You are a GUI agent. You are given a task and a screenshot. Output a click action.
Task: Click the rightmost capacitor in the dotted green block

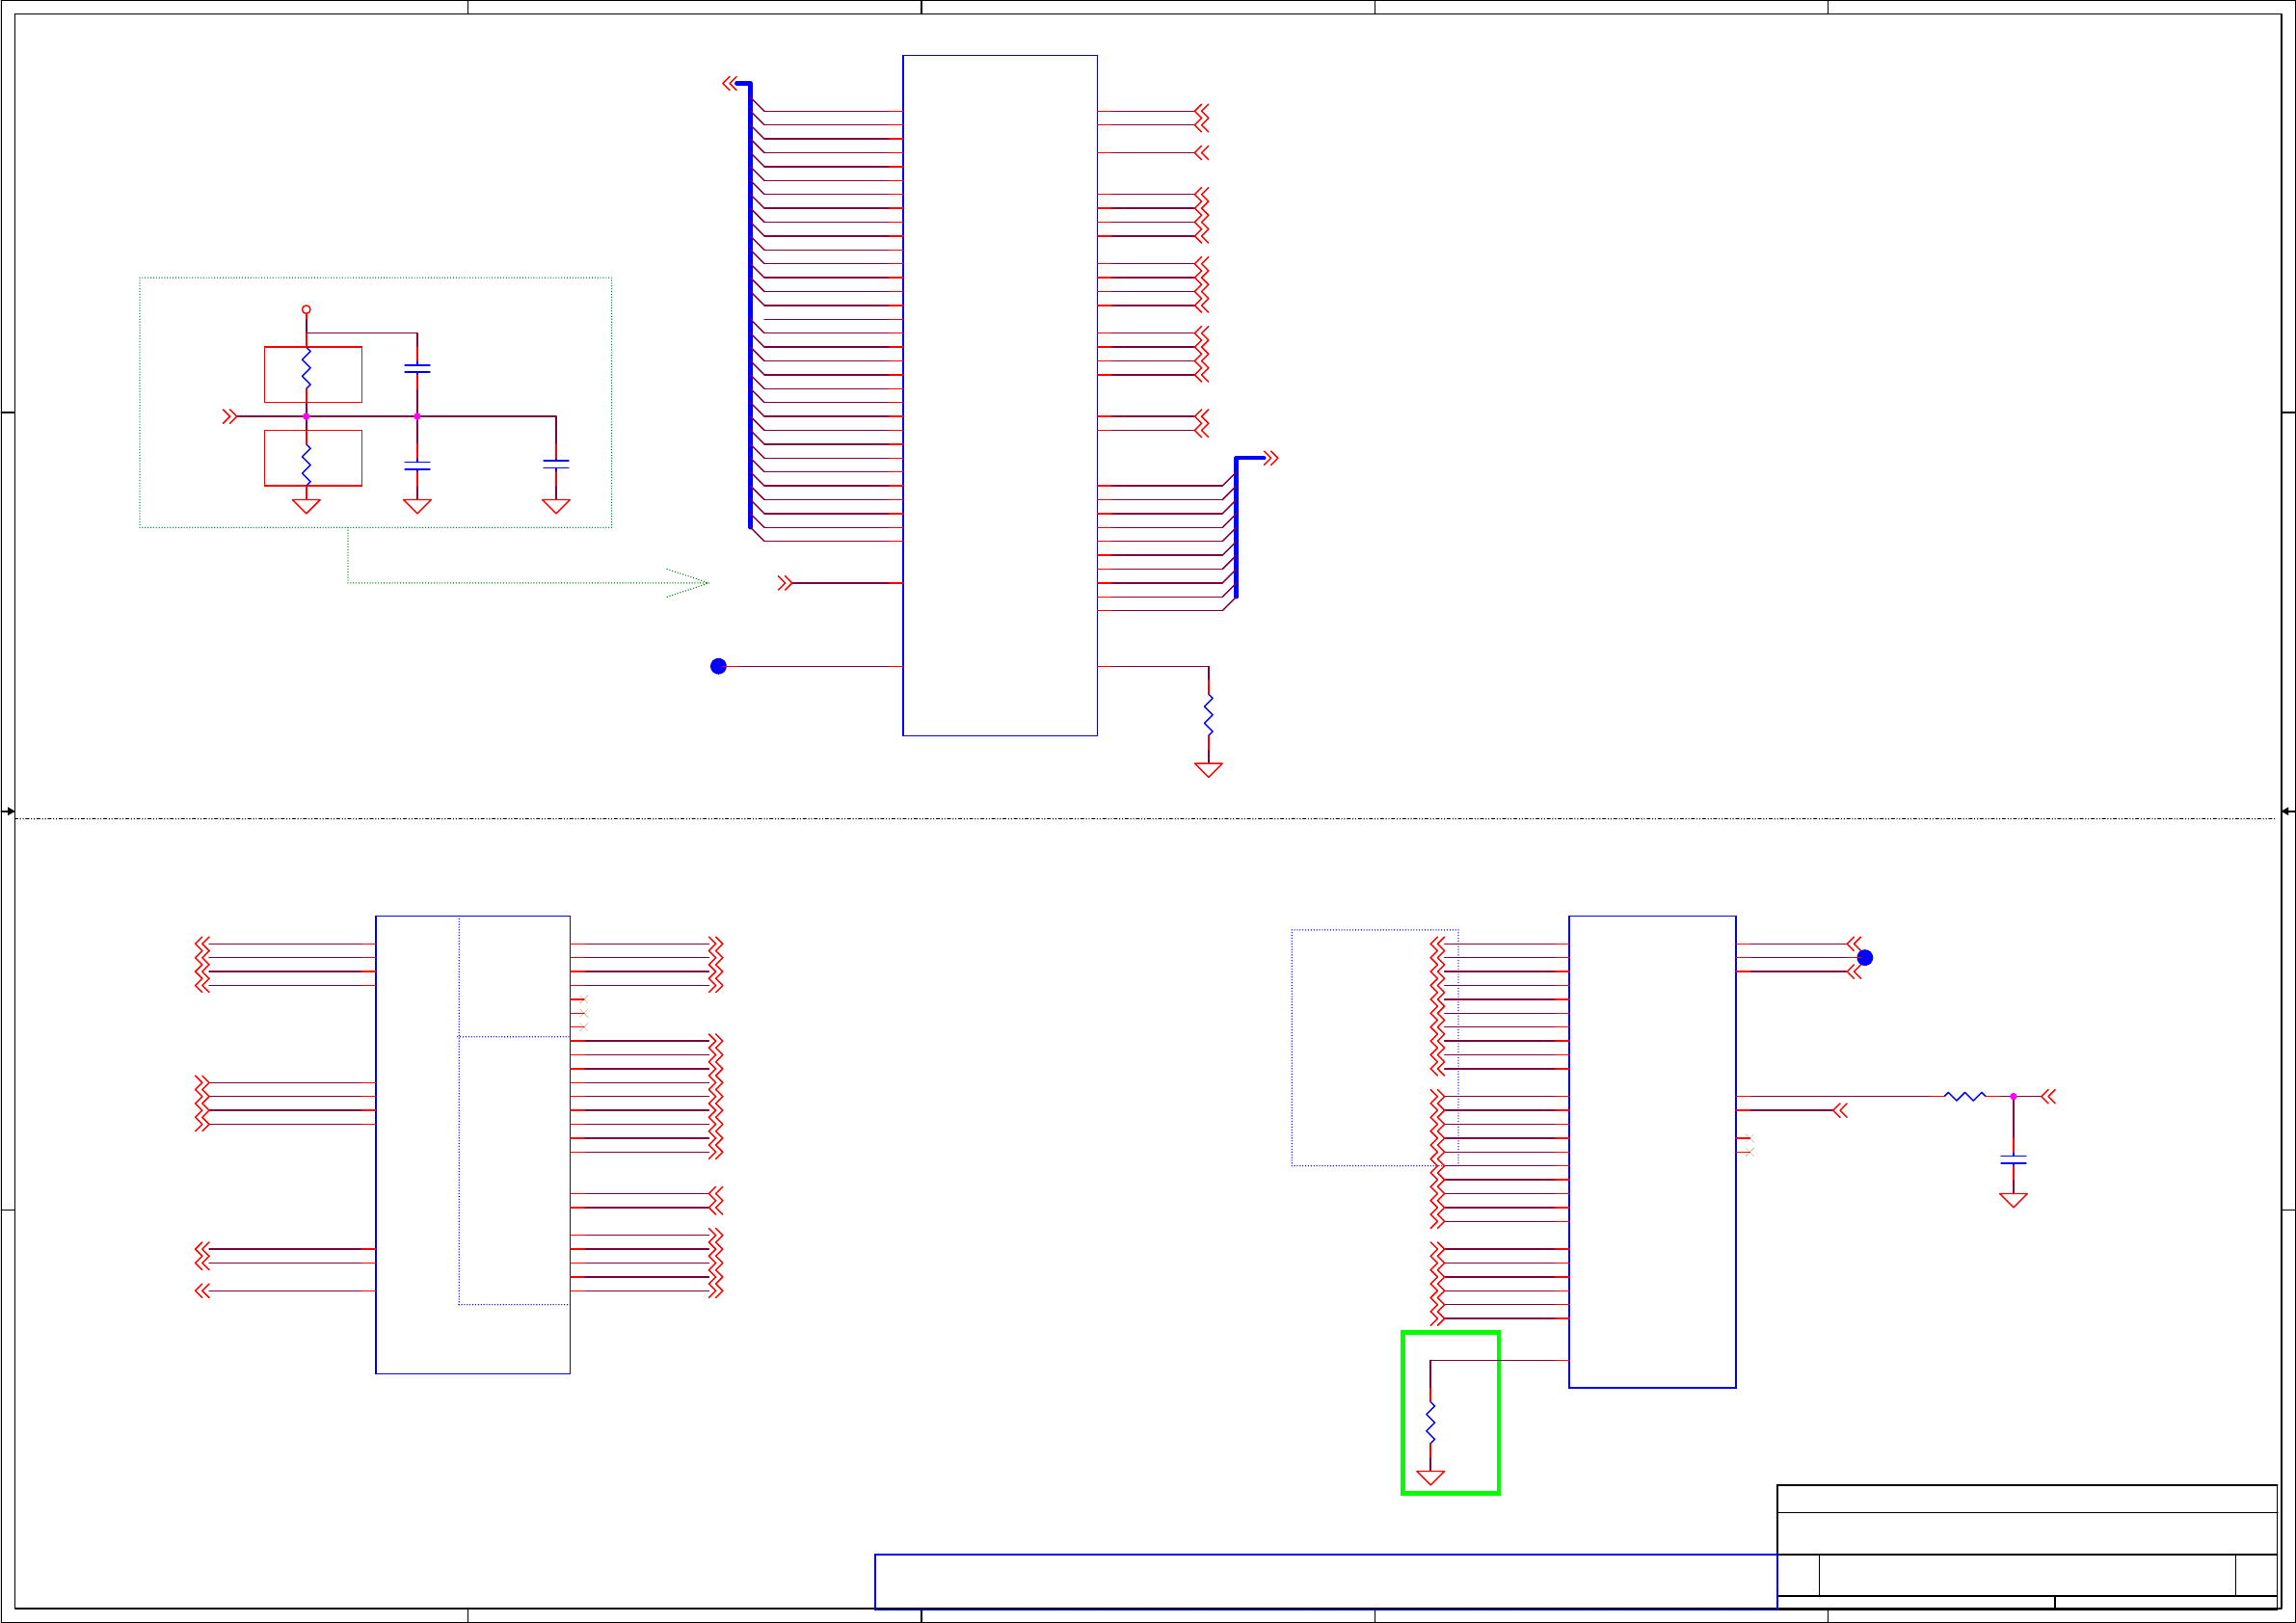click(x=556, y=464)
